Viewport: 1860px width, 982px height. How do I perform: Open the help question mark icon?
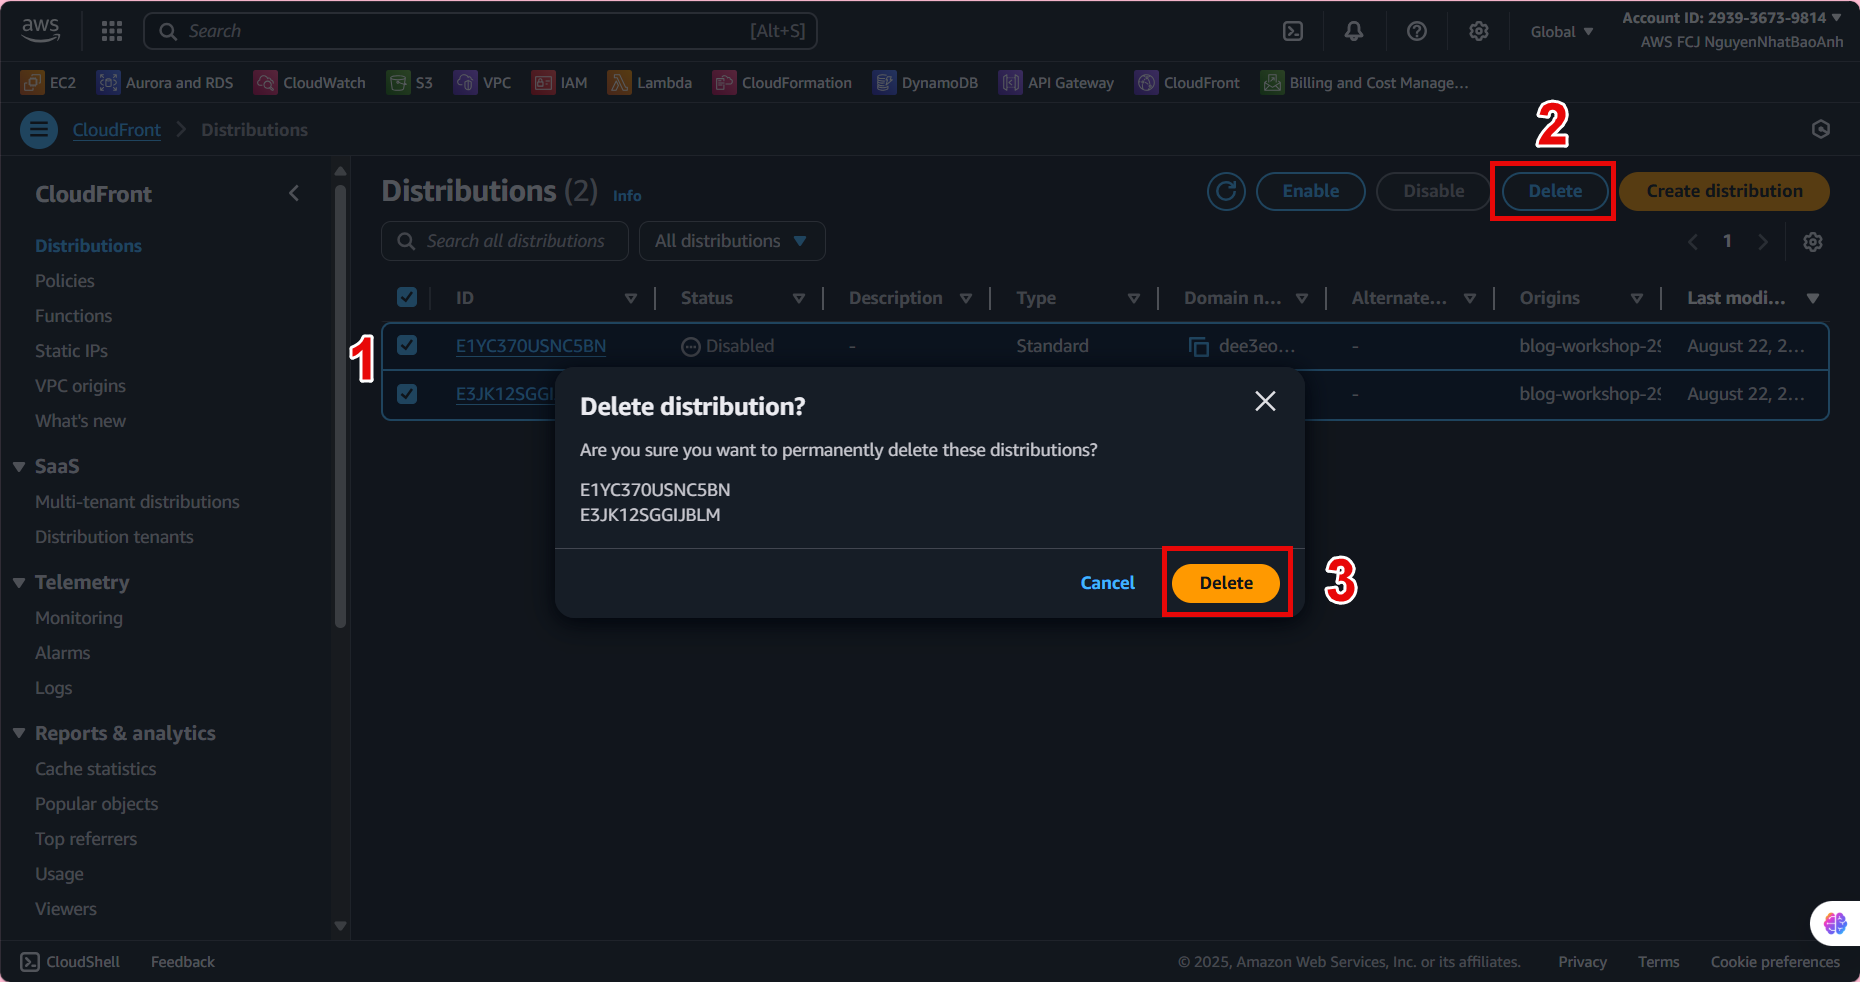pos(1416,31)
